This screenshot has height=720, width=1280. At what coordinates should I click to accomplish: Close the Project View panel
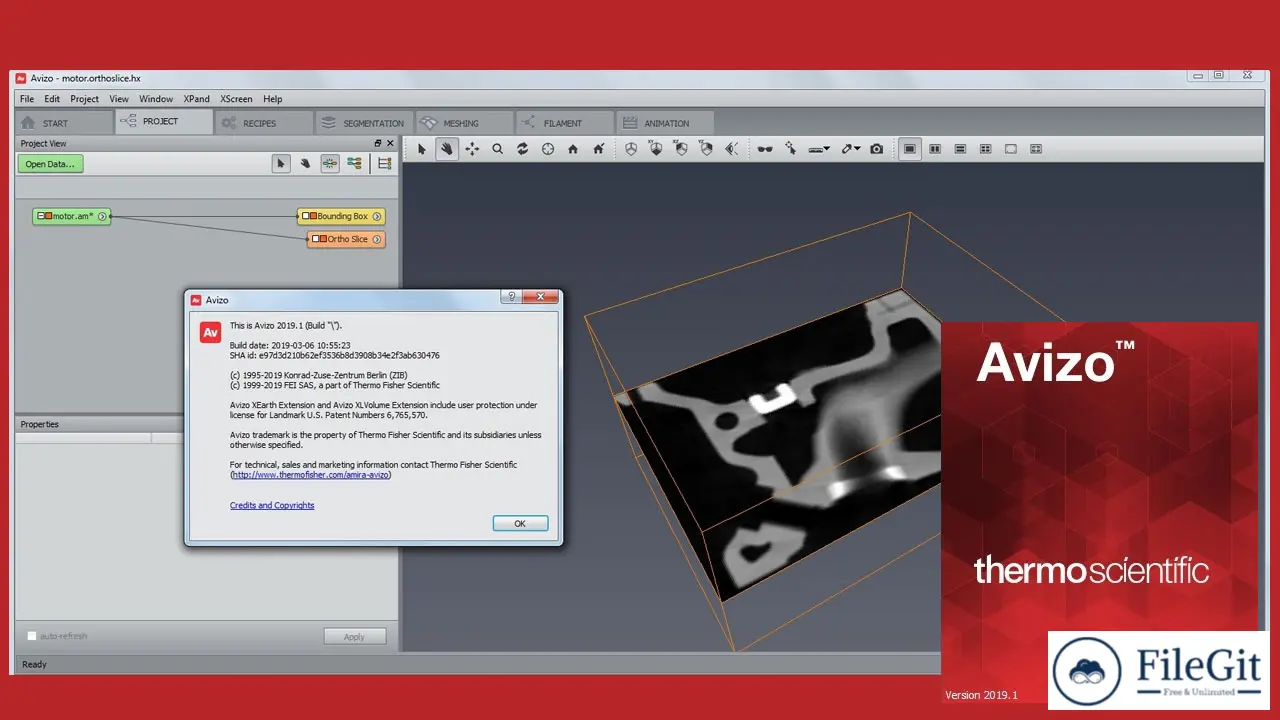390,143
